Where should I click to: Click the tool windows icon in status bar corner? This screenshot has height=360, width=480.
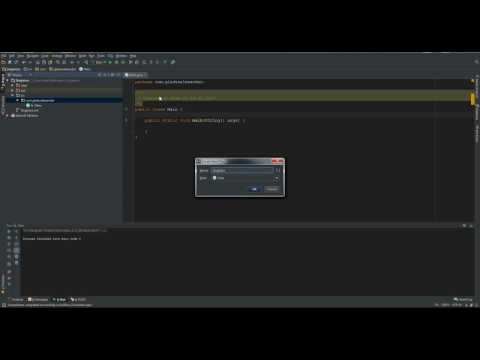pos(4,305)
